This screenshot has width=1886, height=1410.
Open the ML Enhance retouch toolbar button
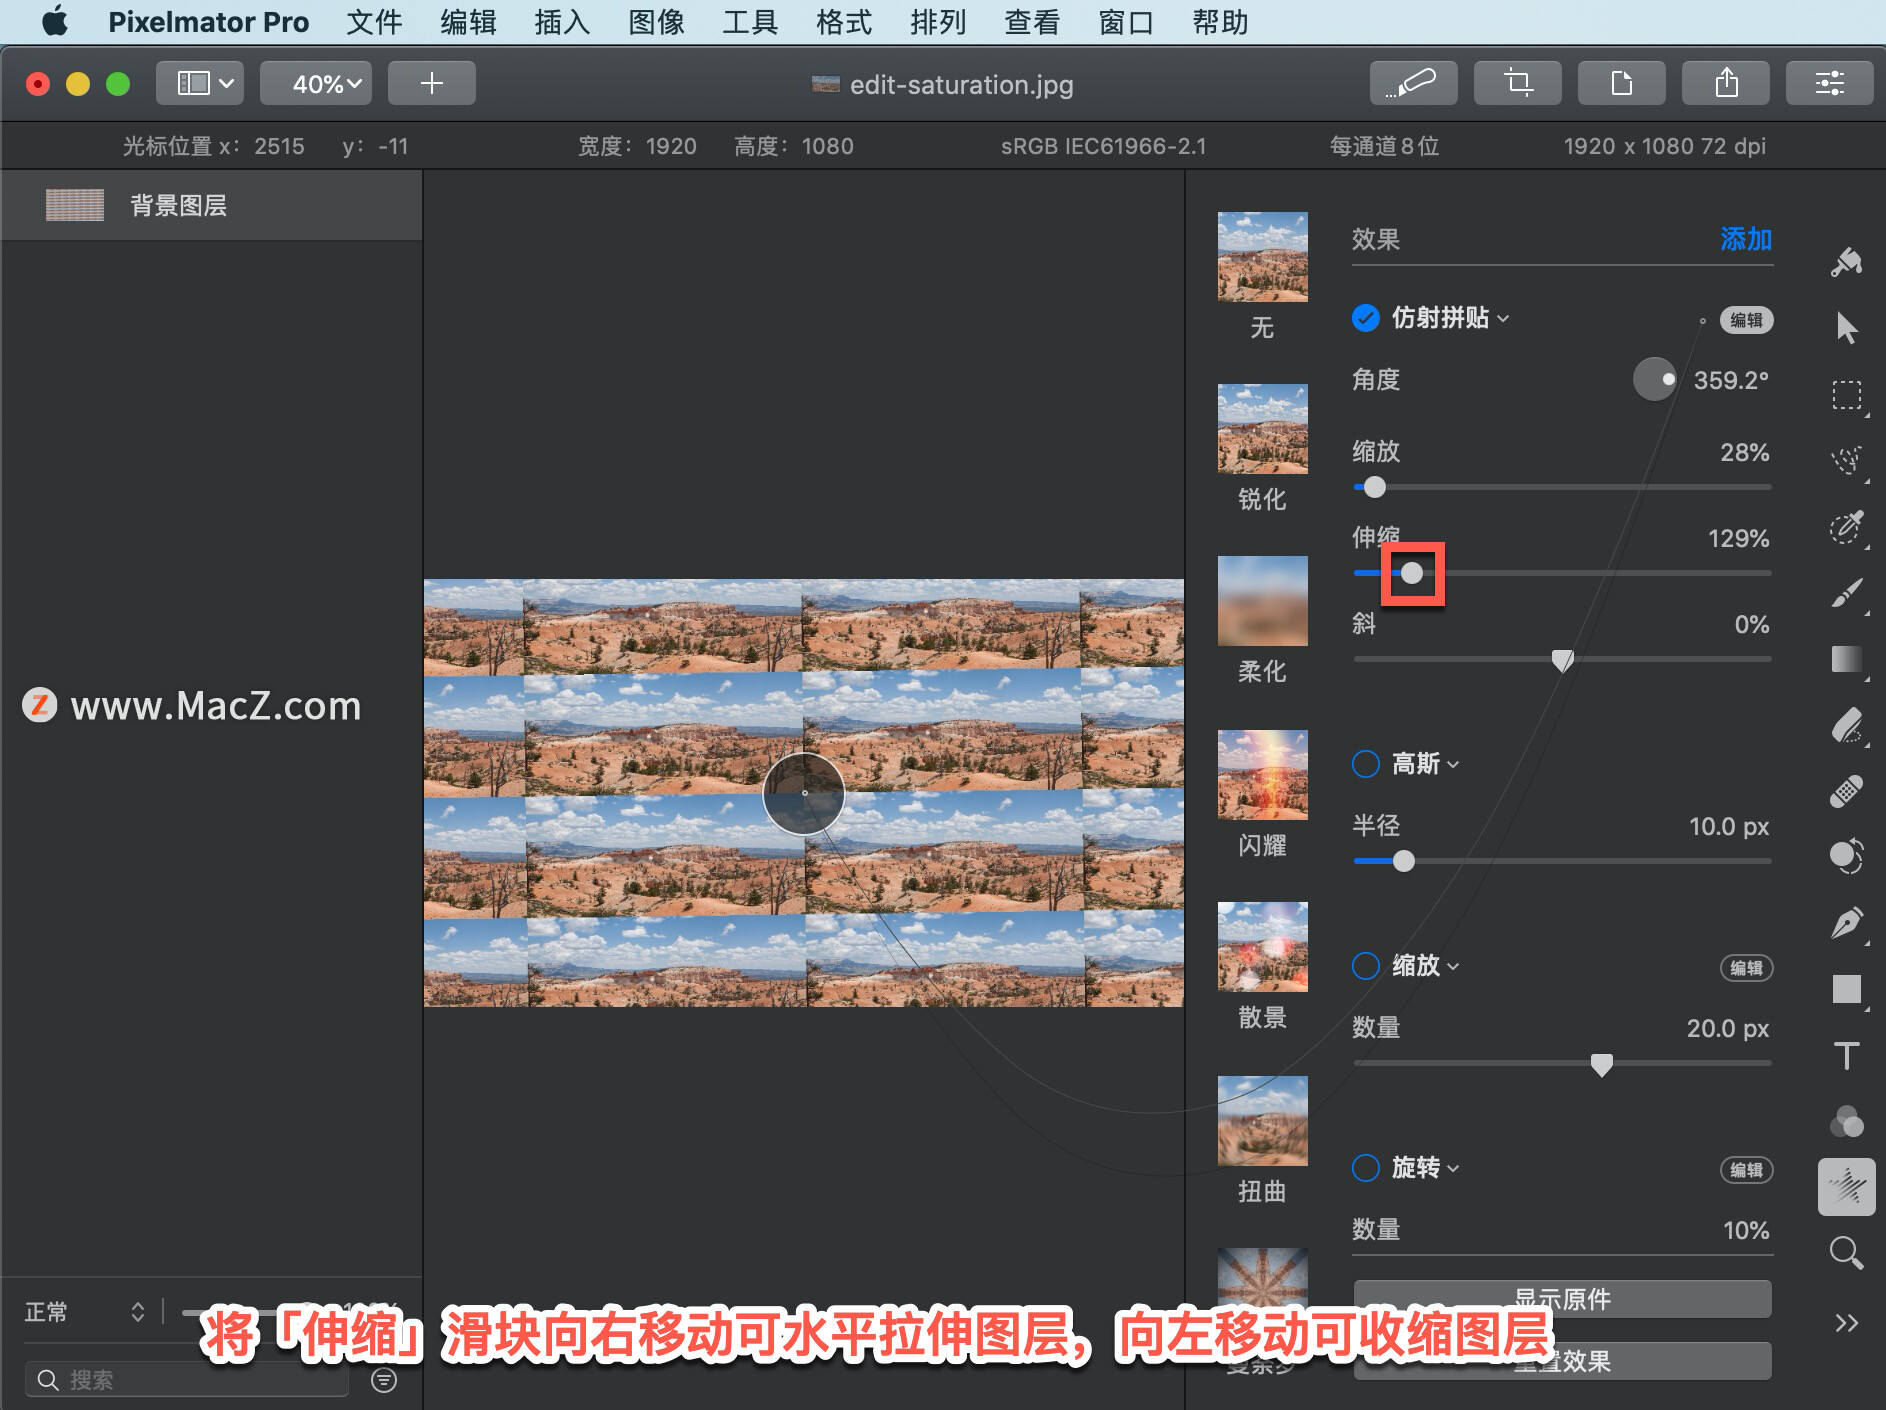[x=1413, y=83]
